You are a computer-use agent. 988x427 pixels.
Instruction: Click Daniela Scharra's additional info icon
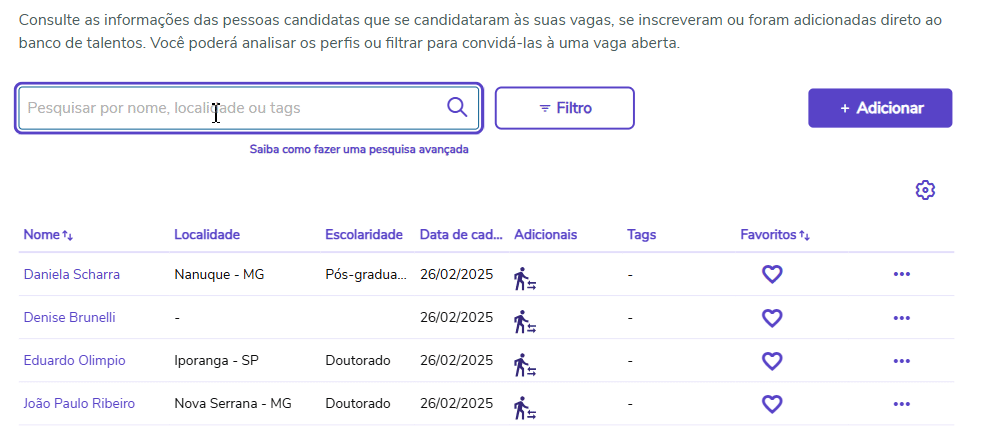pyautogui.click(x=525, y=278)
